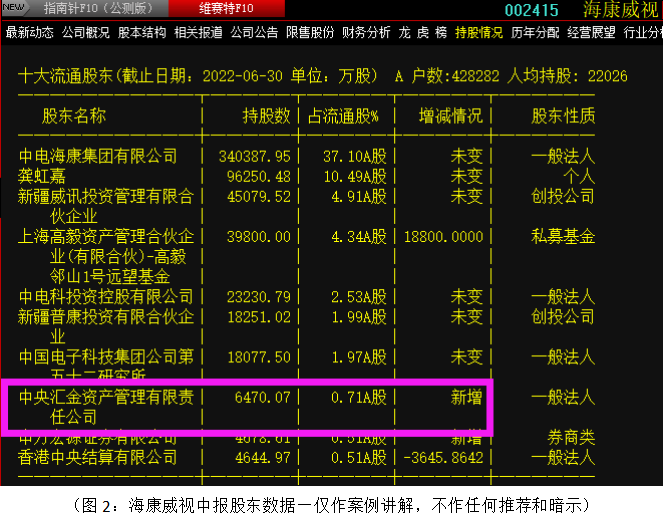Click 新增 in 中央汇金 row
This screenshot has height=520, width=663.
467,397
